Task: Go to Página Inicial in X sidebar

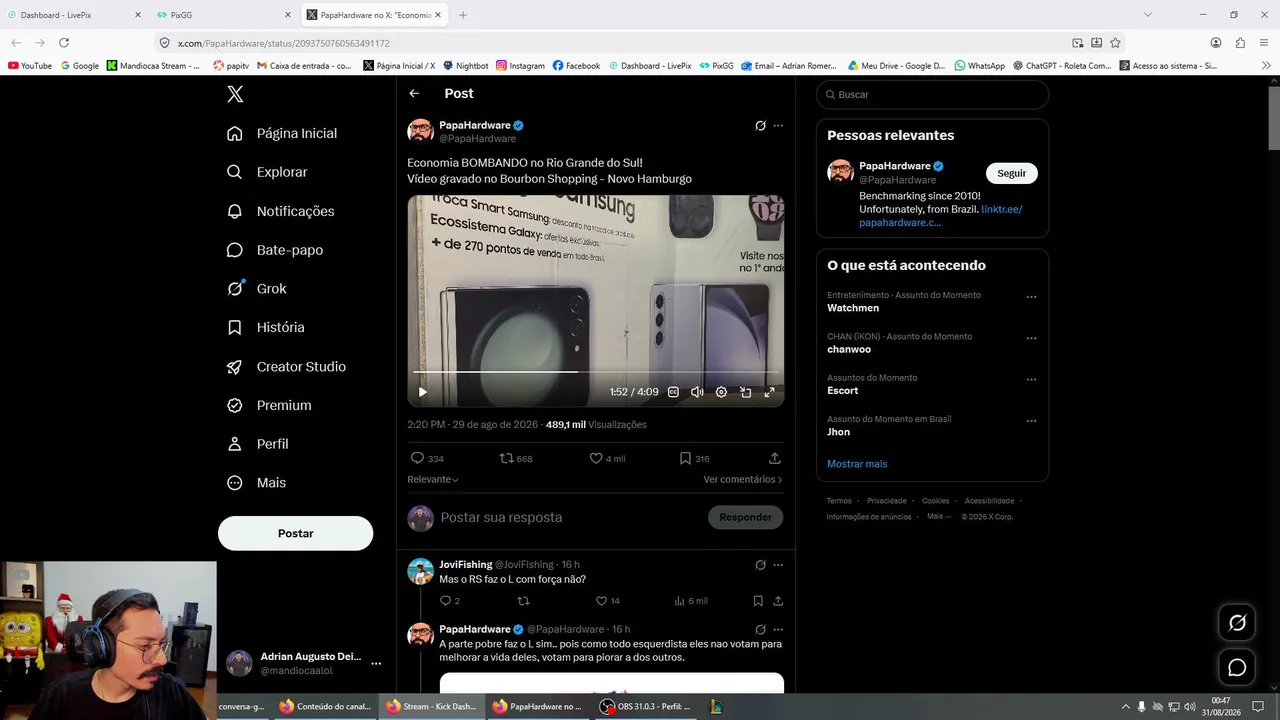Action: pos(283,133)
